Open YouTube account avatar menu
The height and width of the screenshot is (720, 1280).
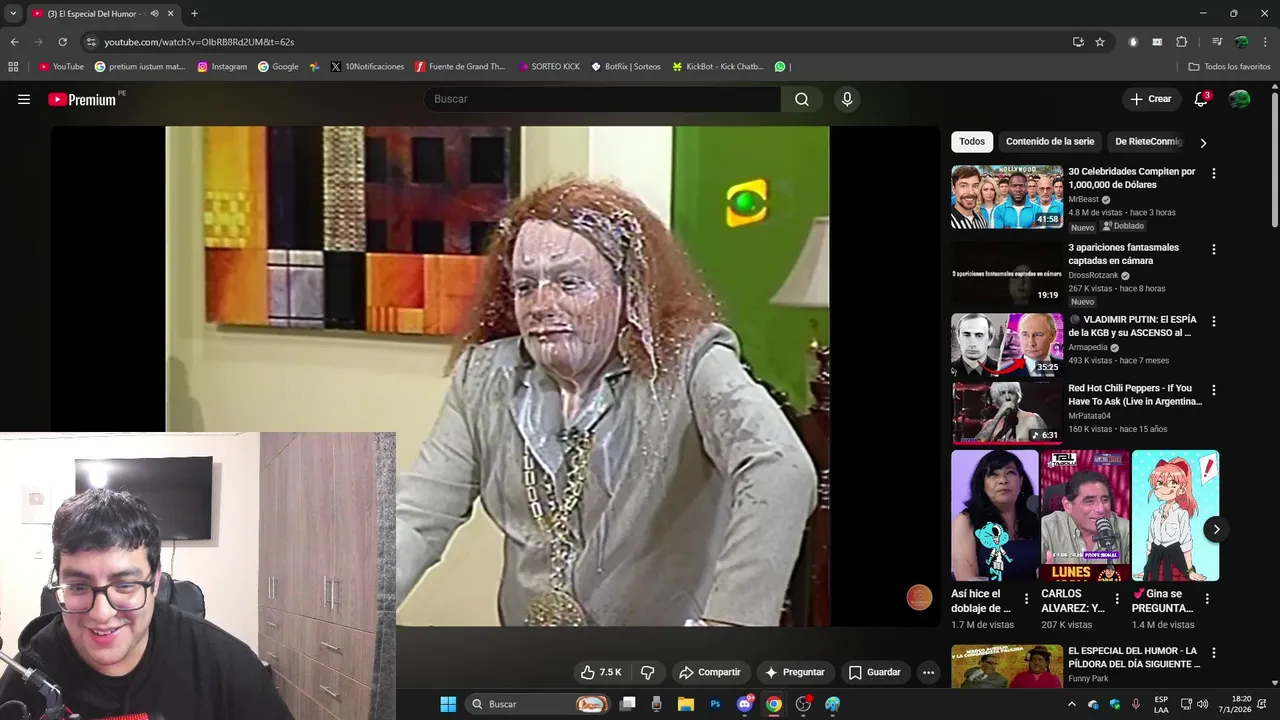[x=1239, y=99]
